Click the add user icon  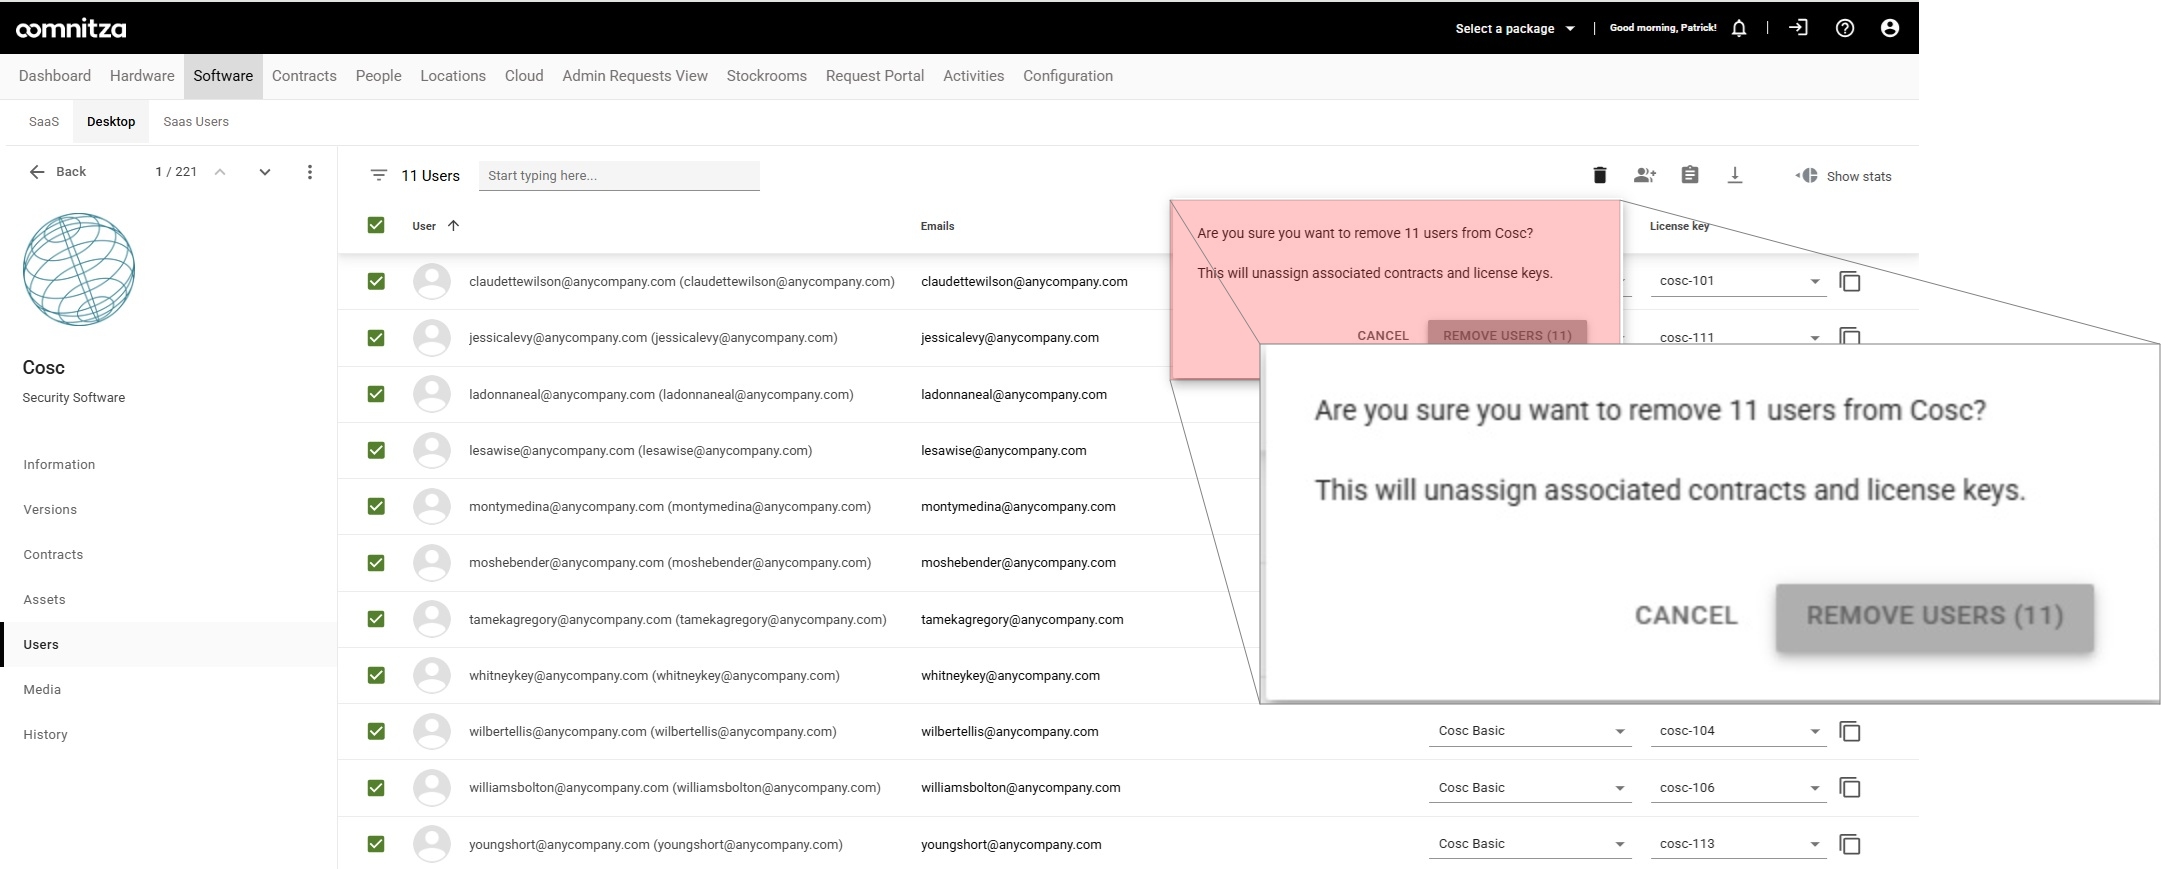[x=1645, y=175]
